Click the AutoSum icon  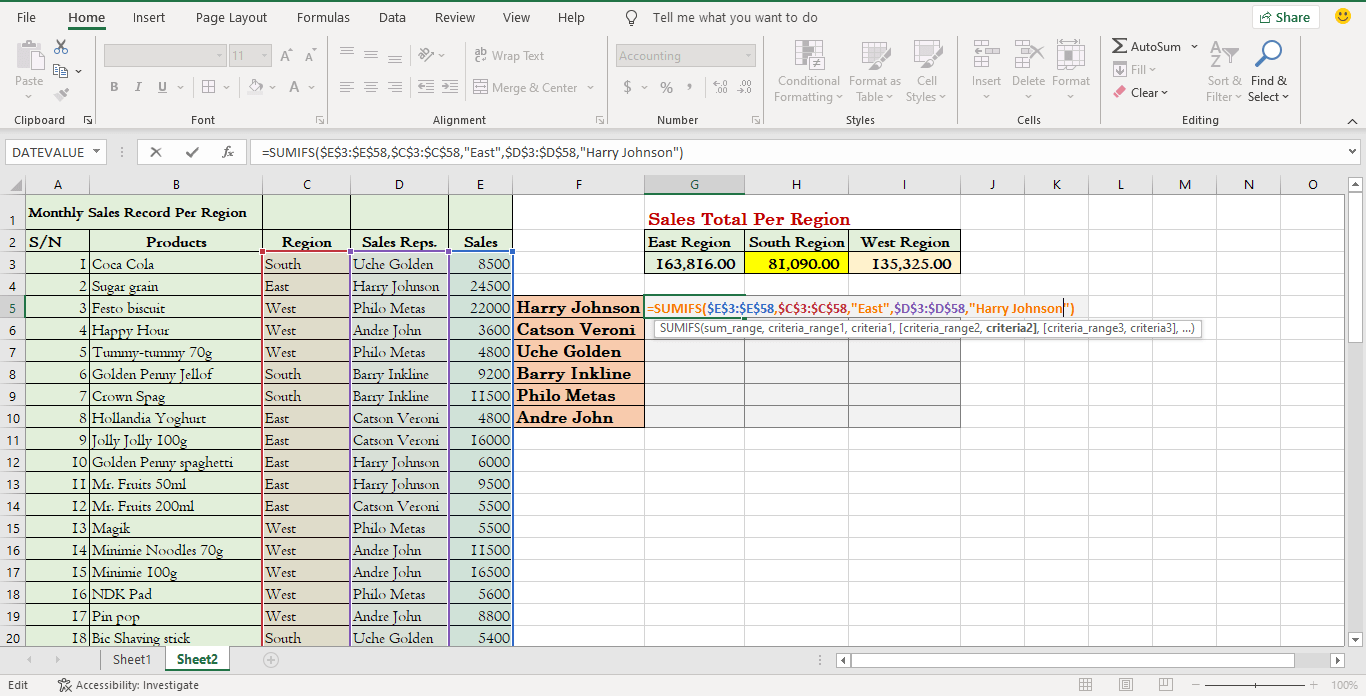tap(1120, 45)
